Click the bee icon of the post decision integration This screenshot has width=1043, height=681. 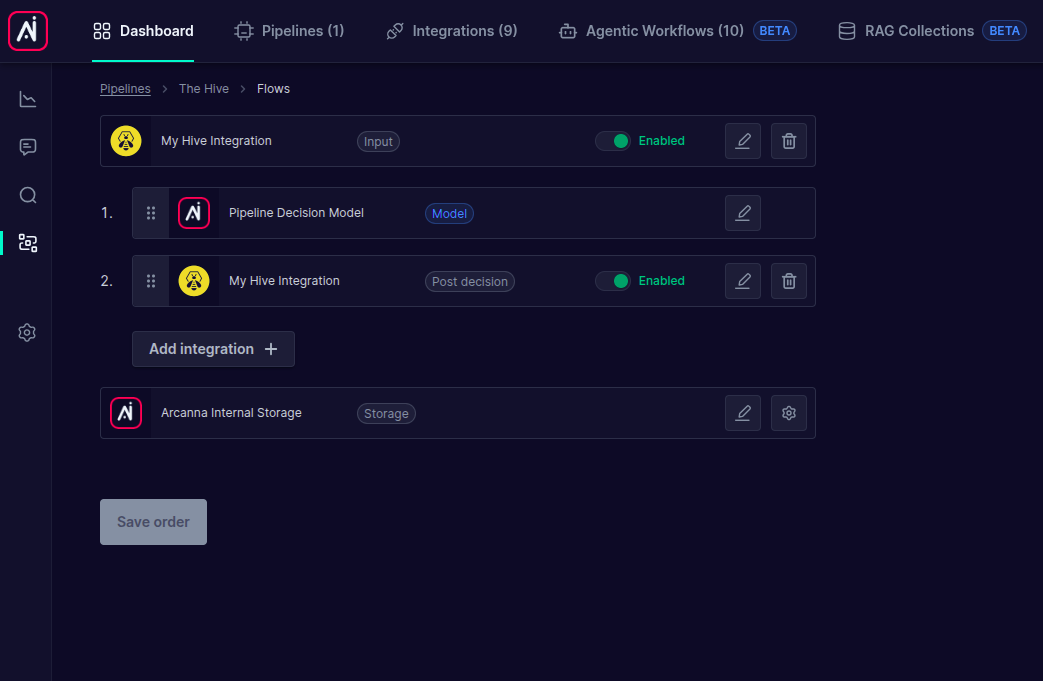tap(194, 281)
